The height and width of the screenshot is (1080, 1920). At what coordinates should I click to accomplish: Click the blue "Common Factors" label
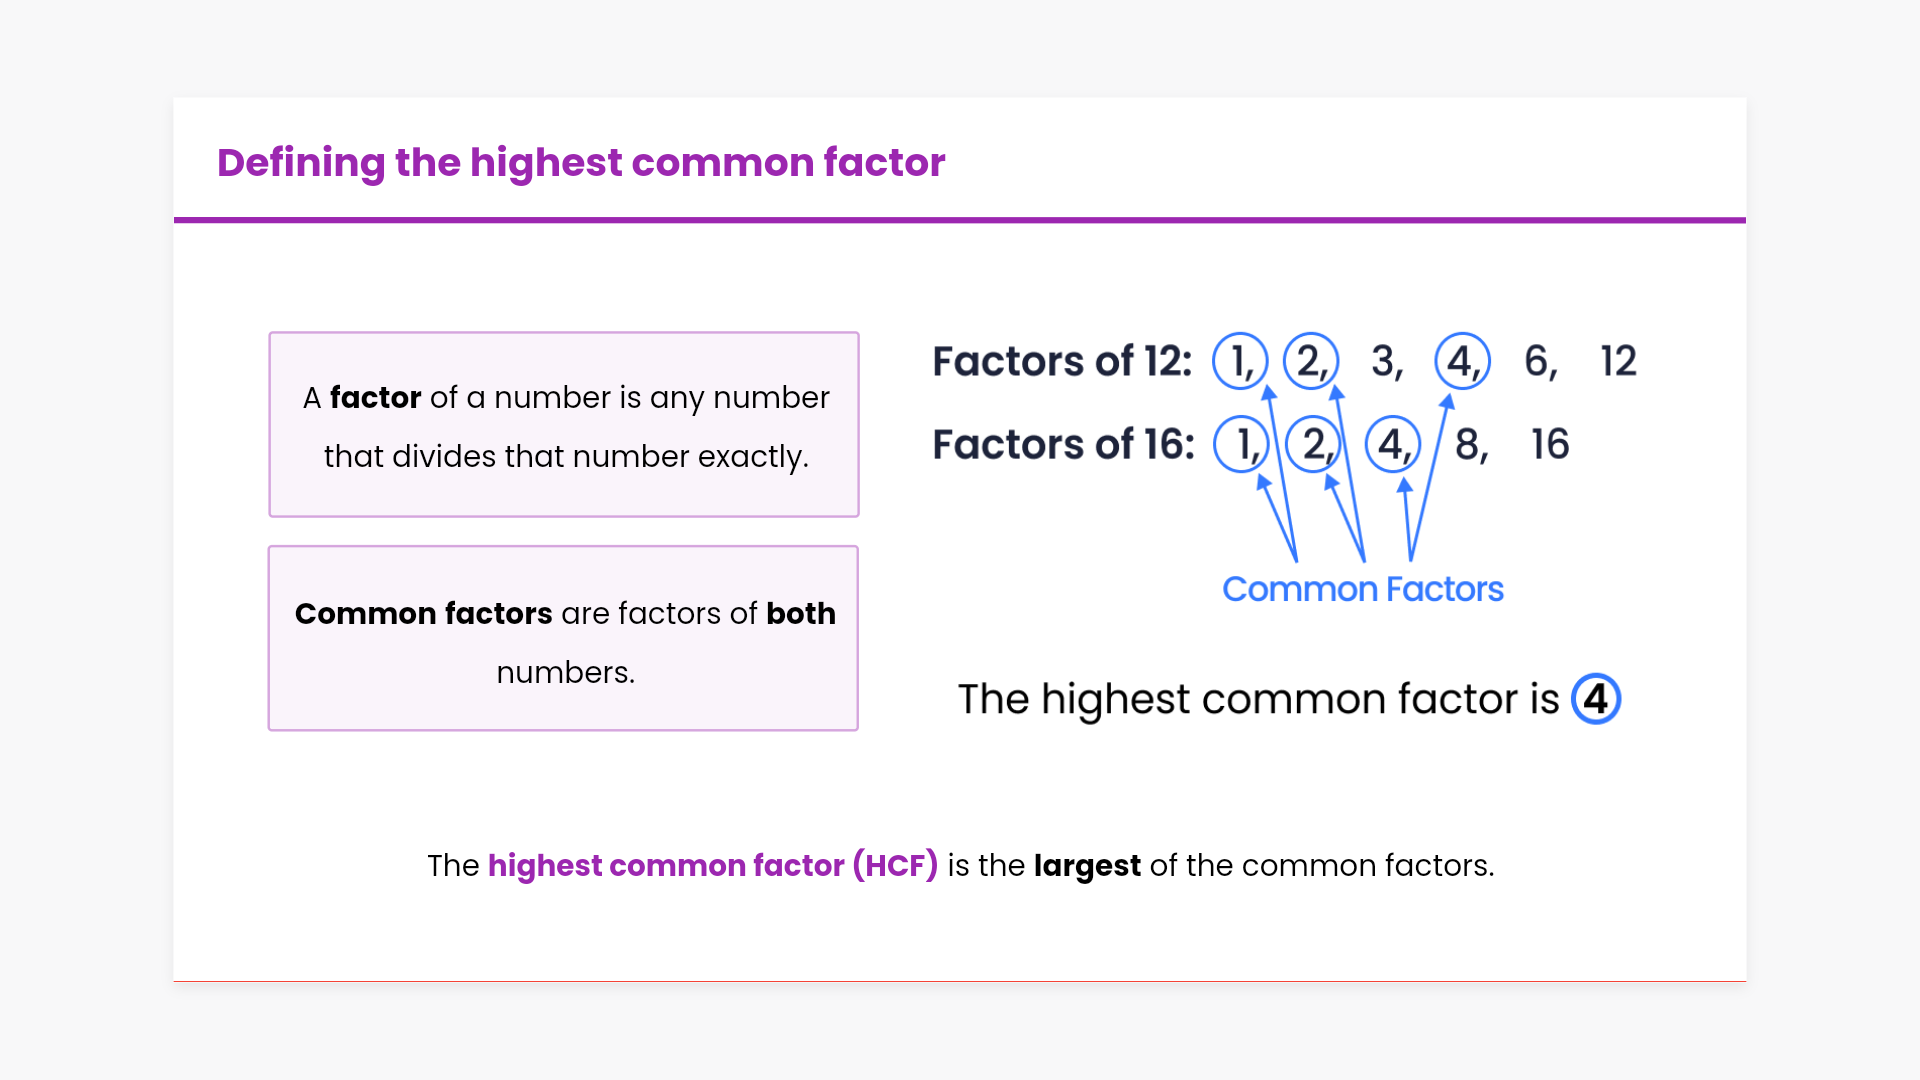point(1362,589)
